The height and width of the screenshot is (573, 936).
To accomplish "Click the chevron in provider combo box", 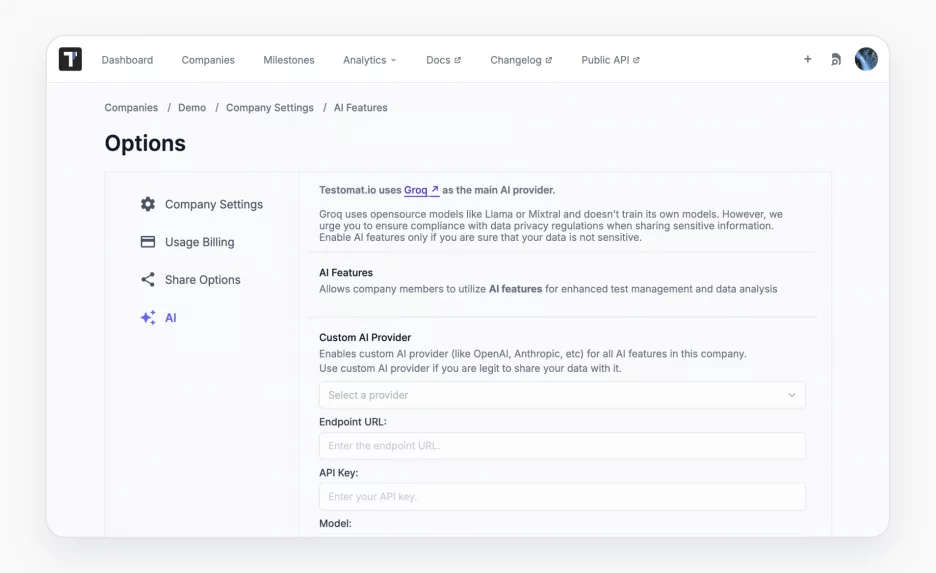I will click(x=792, y=395).
